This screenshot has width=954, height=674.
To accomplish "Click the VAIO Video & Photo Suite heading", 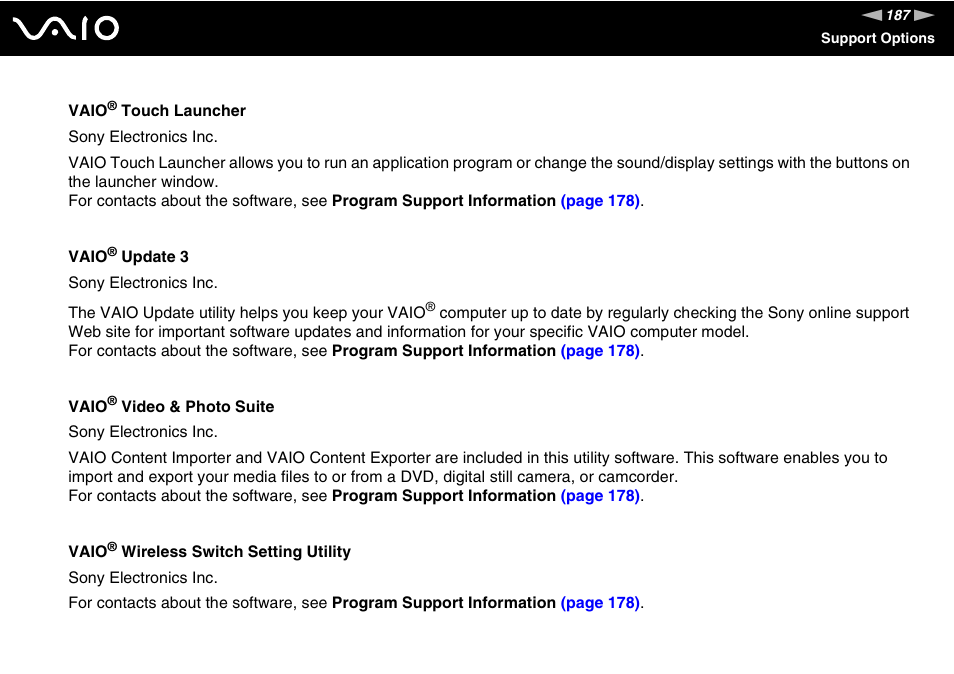I will click(x=171, y=406).
